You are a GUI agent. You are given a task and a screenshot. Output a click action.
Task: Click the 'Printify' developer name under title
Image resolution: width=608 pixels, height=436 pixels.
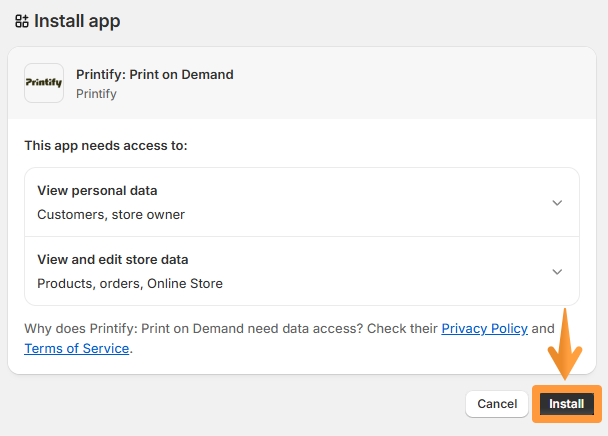coord(96,94)
